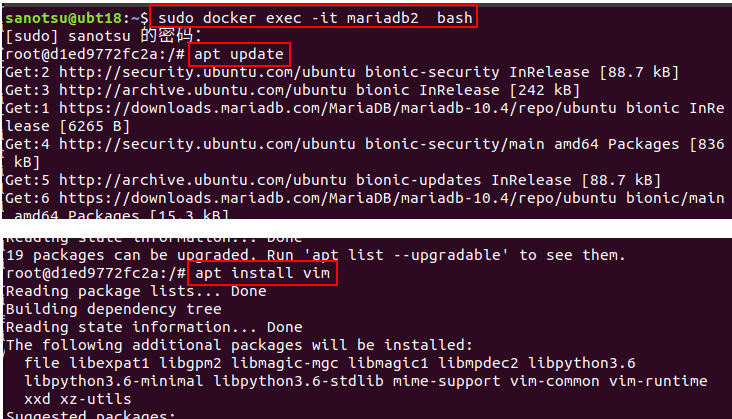The height and width of the screenshot is (419, 732).
Task: Click the second root@d1ed9772fc2a prompt before install
Action: pyautogui.click(x=95, y=273)
